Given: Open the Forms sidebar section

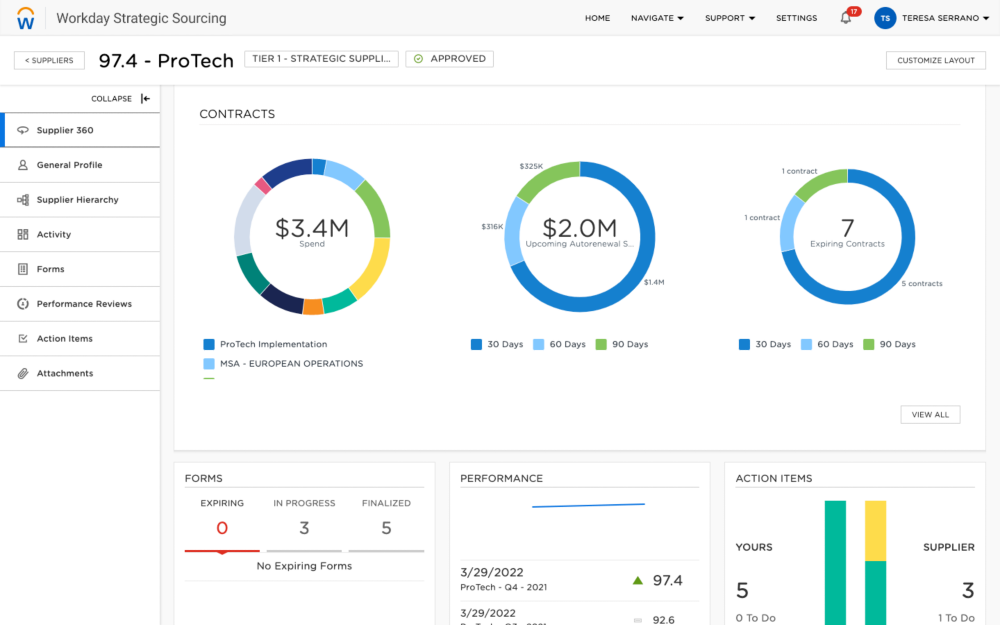Looking at the screenshot, I should [80, 269].
